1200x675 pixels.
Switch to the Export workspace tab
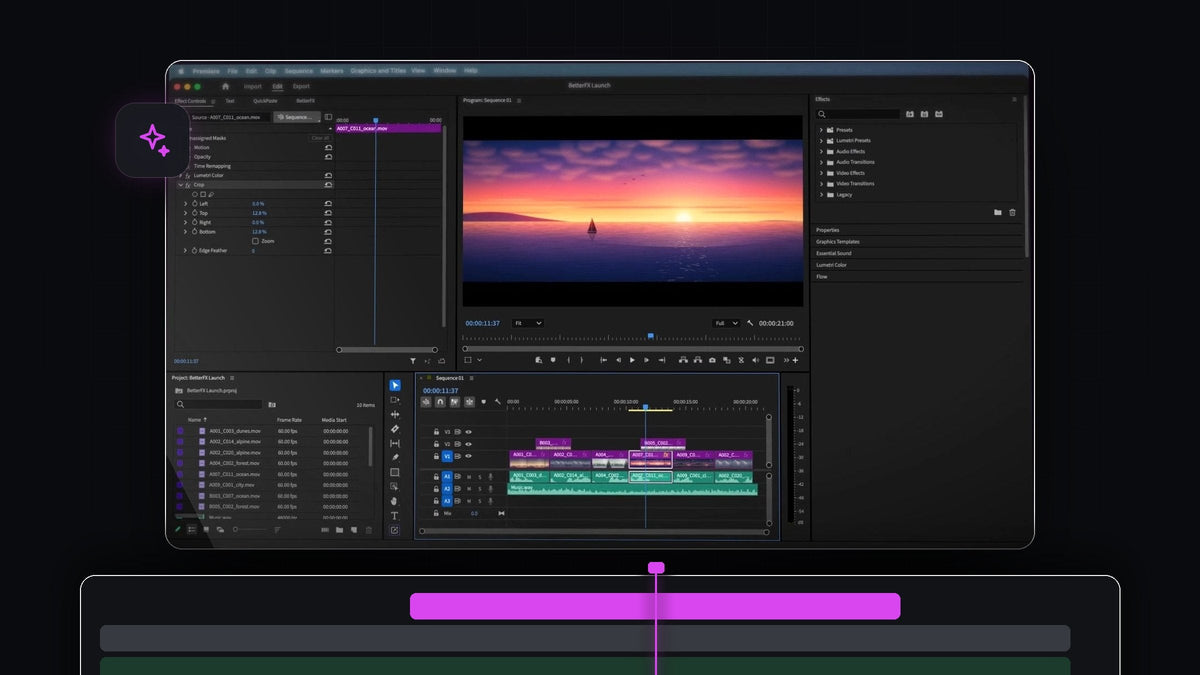coord(301,86)
